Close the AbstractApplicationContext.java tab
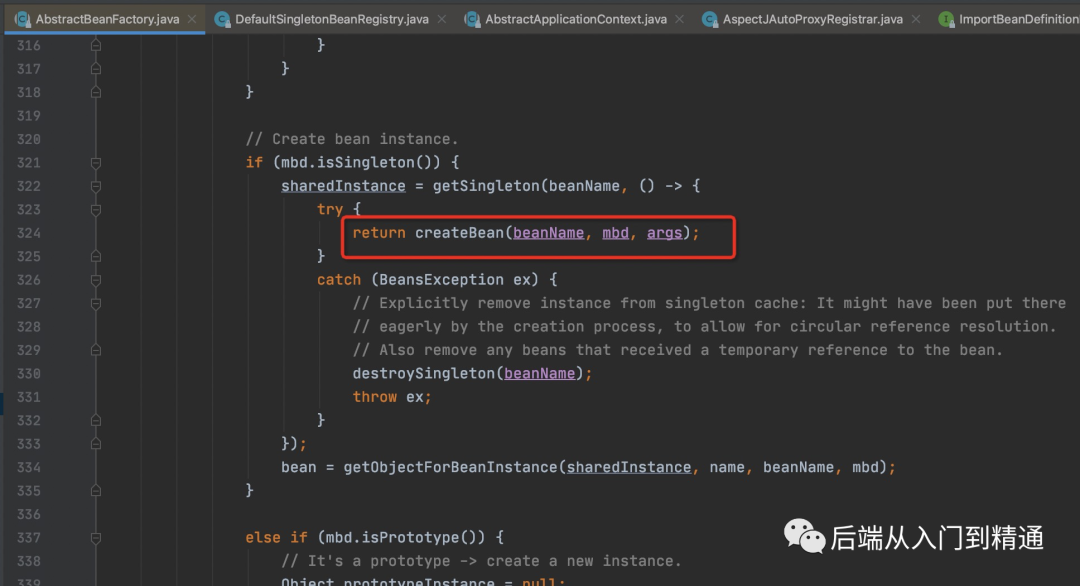The height and width of the screenshot is (586, 1080). coord(680,19)
